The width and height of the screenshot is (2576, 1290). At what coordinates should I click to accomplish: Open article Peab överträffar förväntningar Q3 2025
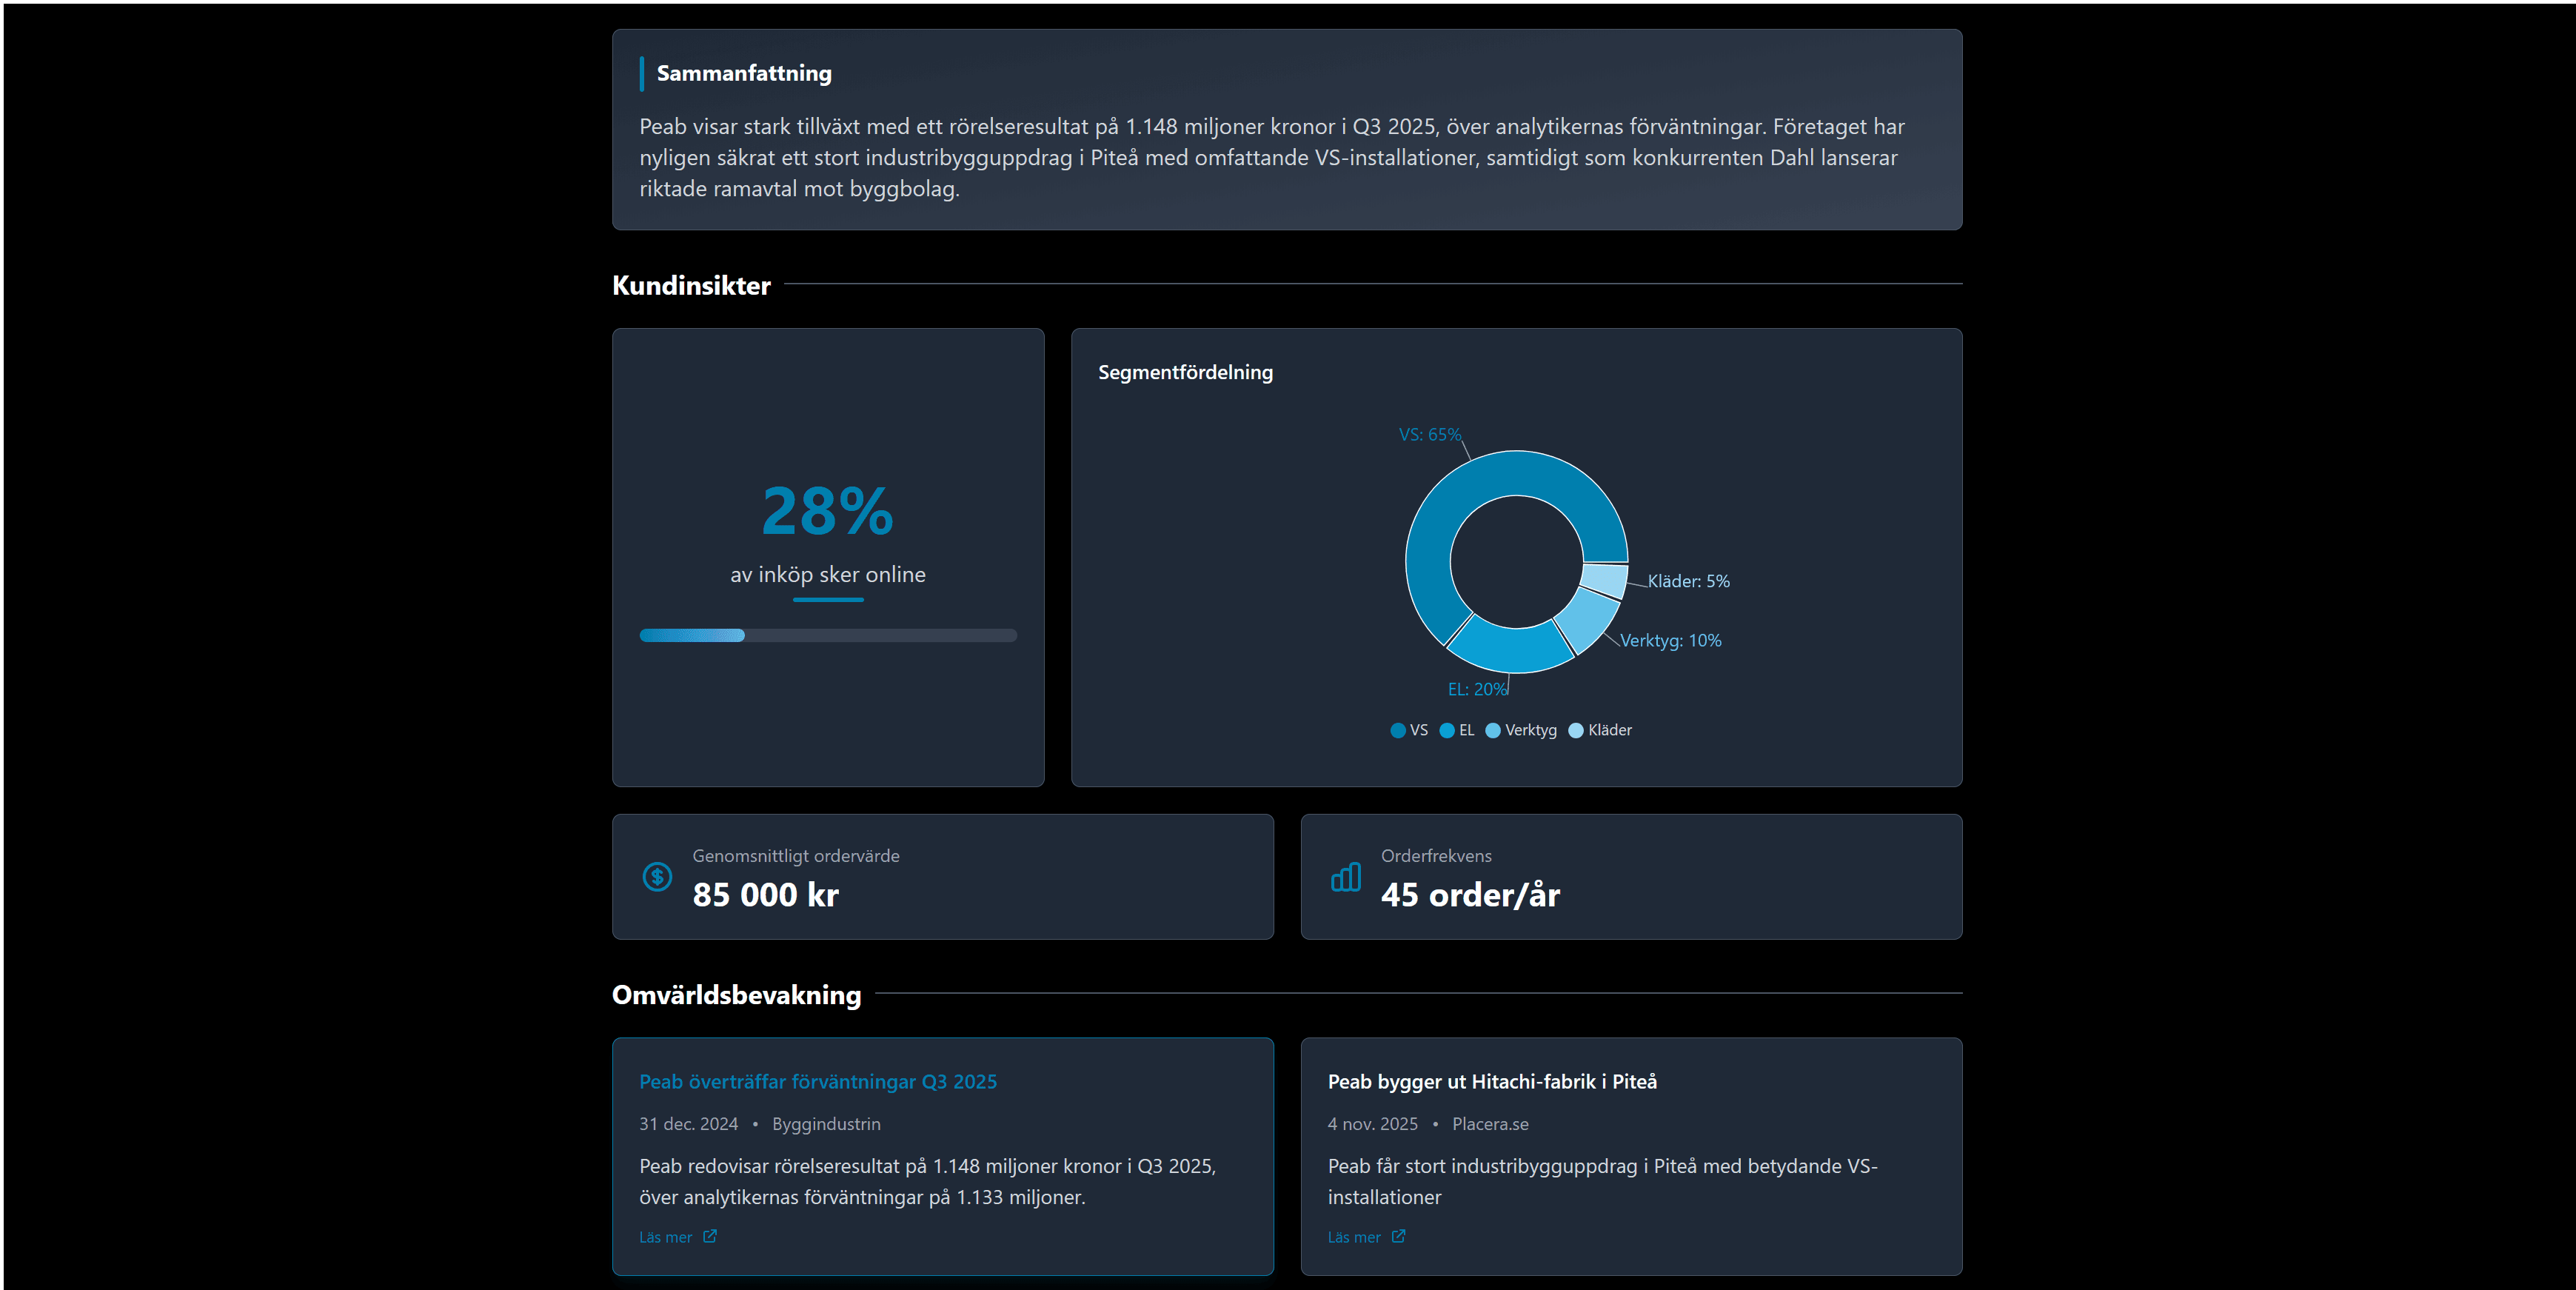point(818,1081)
